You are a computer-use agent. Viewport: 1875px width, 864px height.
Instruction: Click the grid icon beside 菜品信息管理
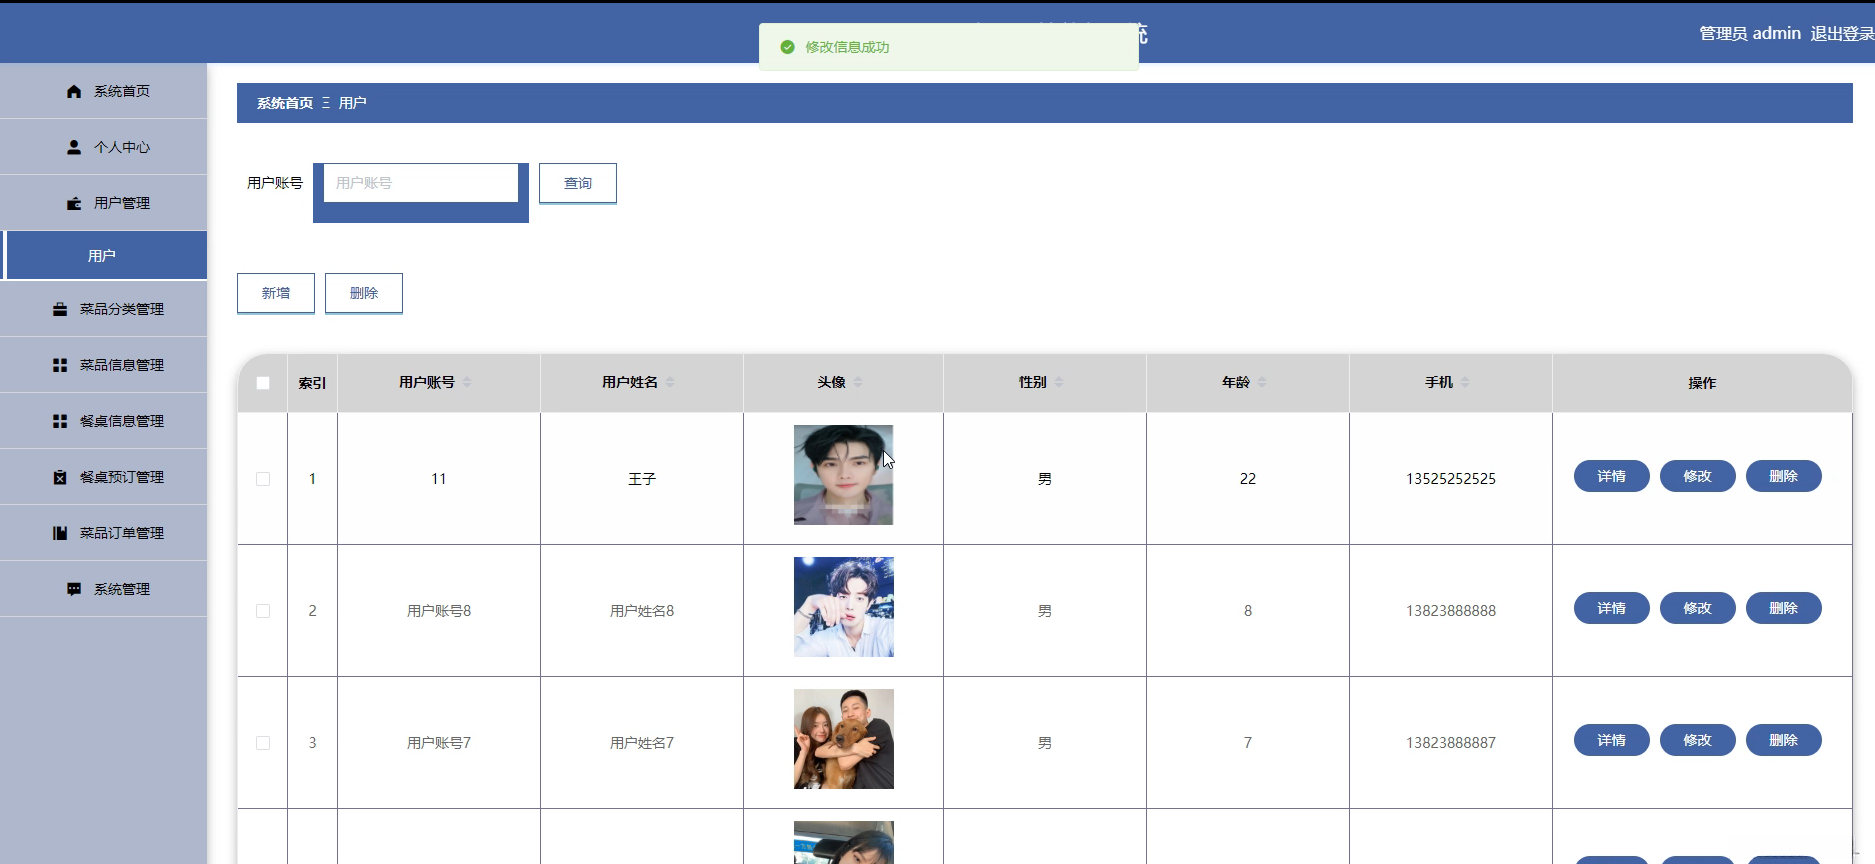[60, 365]
